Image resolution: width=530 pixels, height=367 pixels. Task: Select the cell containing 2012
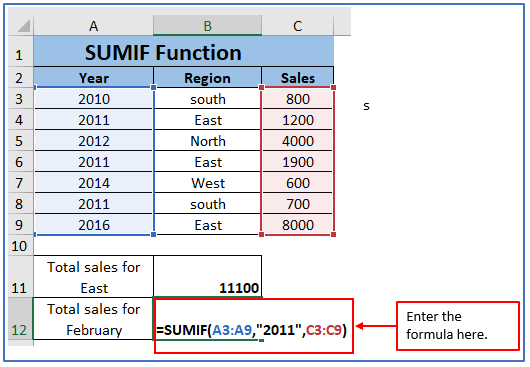click(x=94, y=140)
